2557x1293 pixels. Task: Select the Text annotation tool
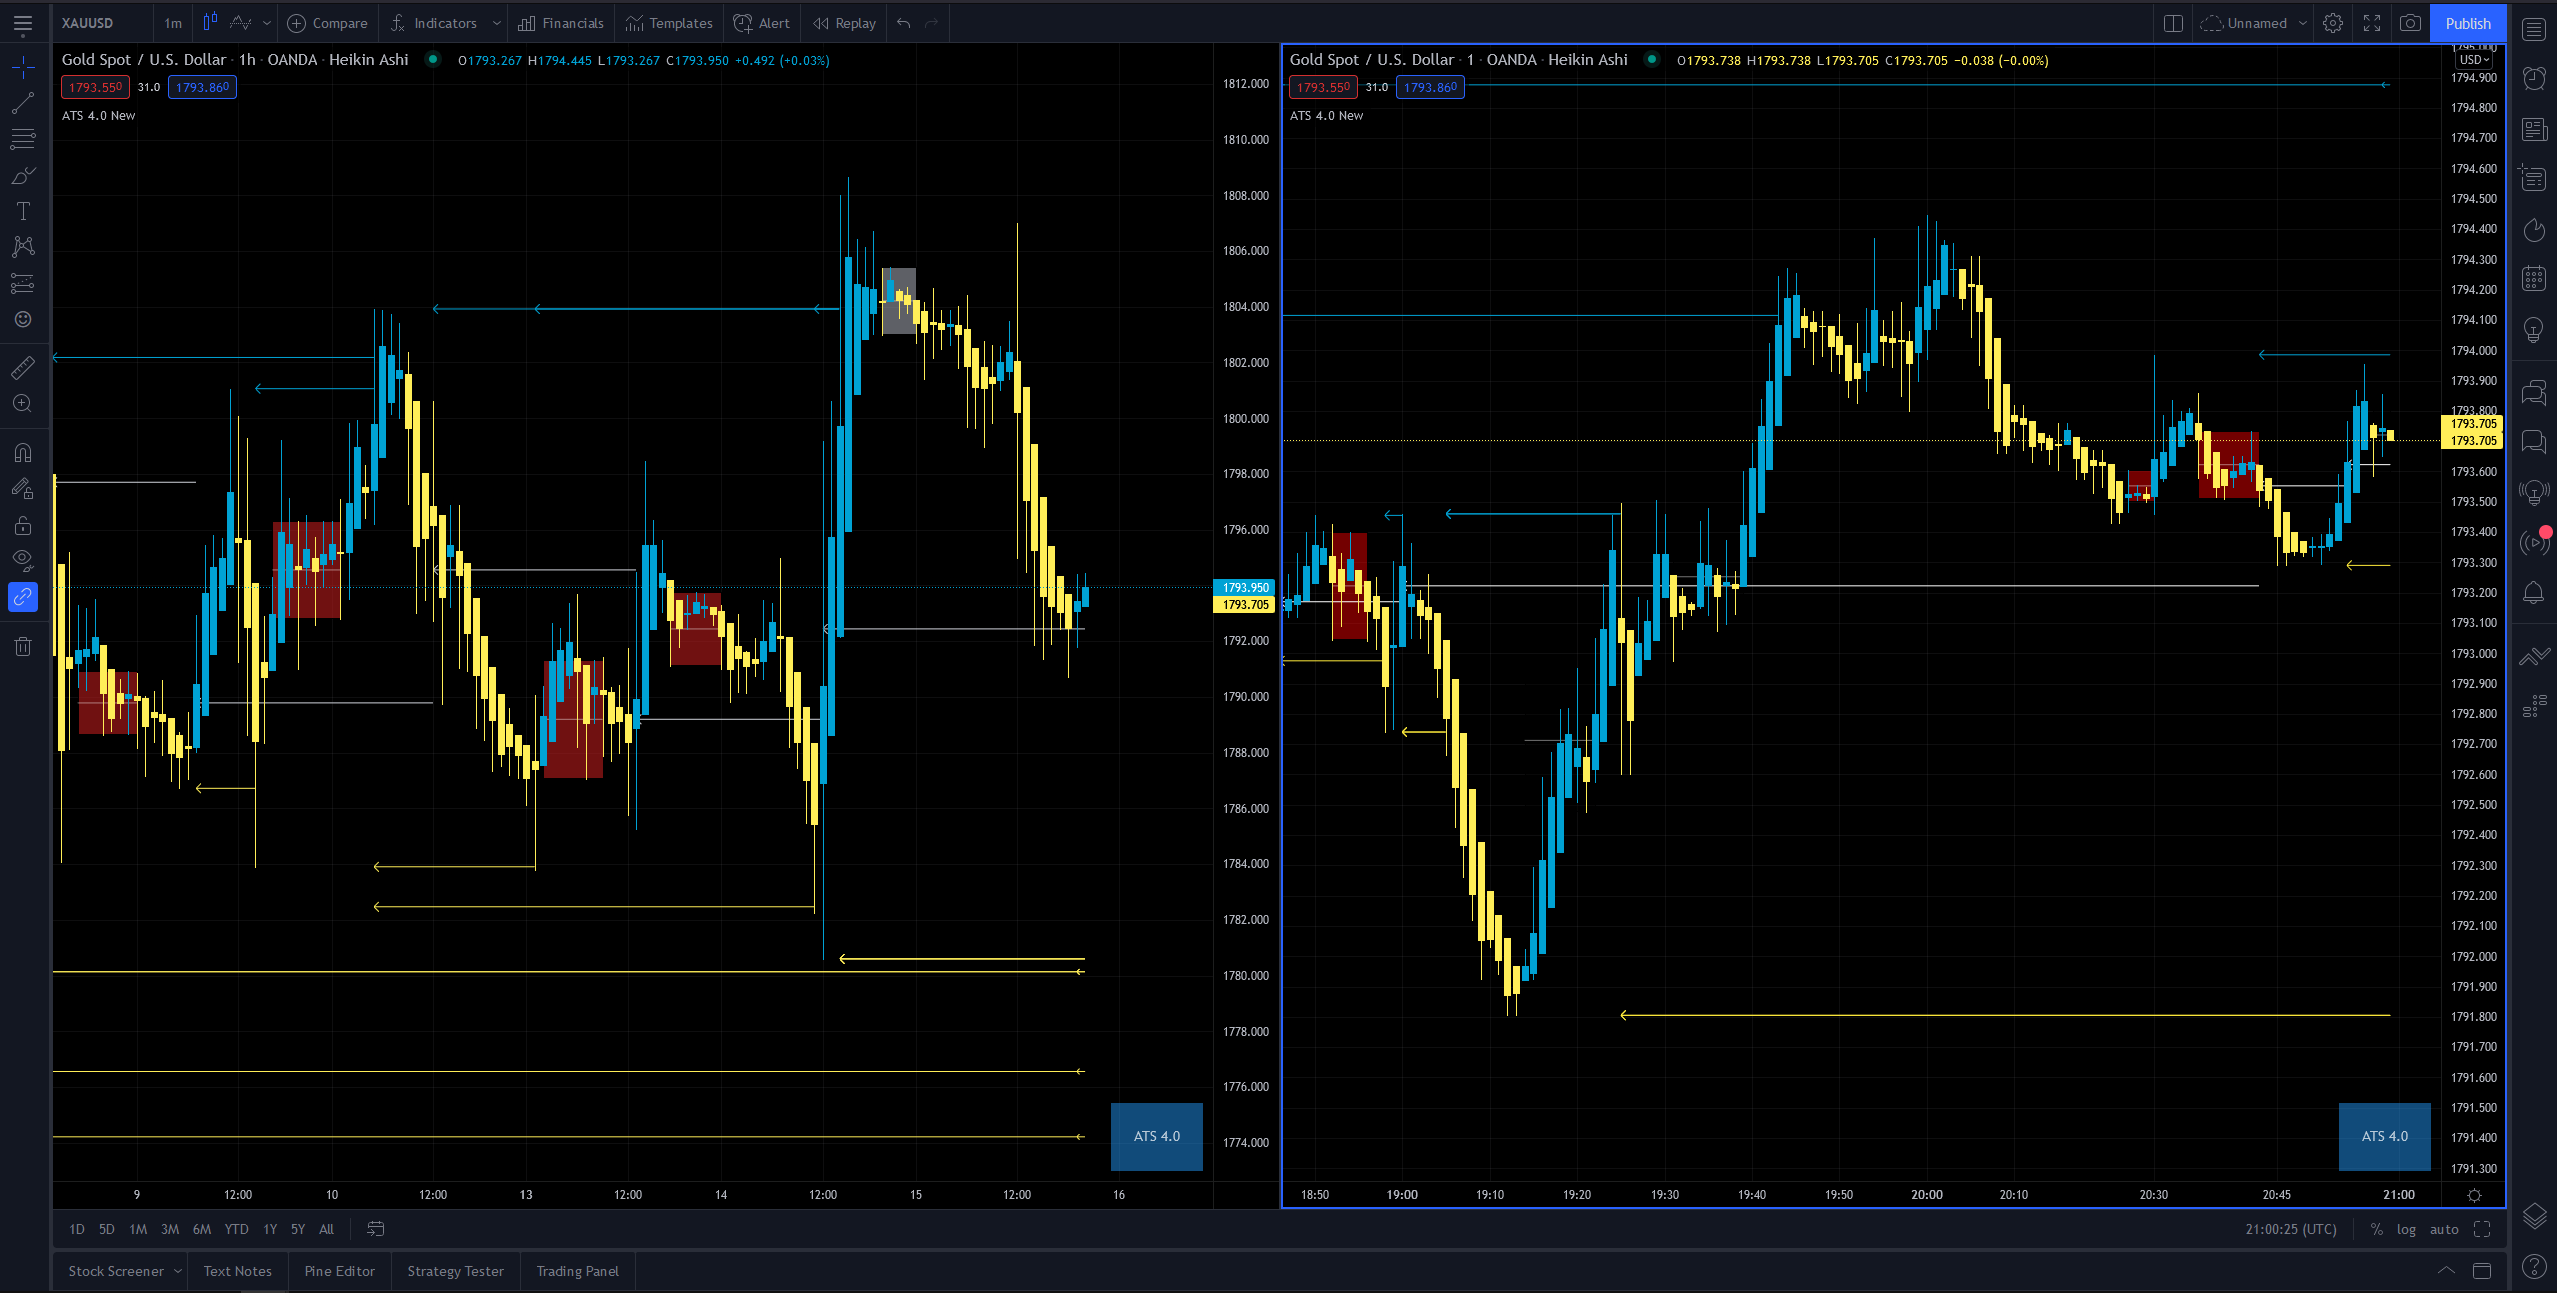[x=22, y=211]
